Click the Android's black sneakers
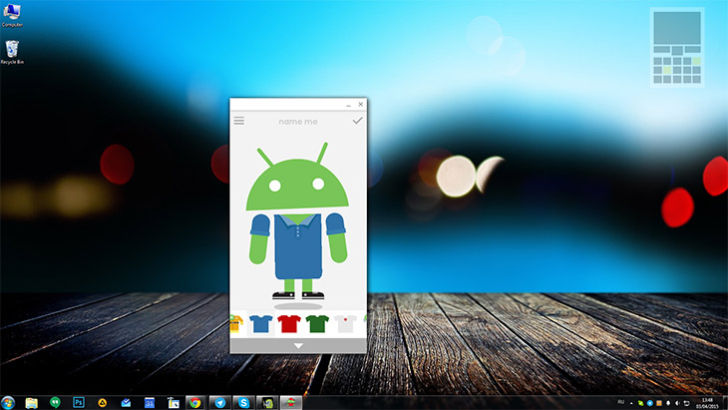The image size is (728, 410). [x=298, y=295]
